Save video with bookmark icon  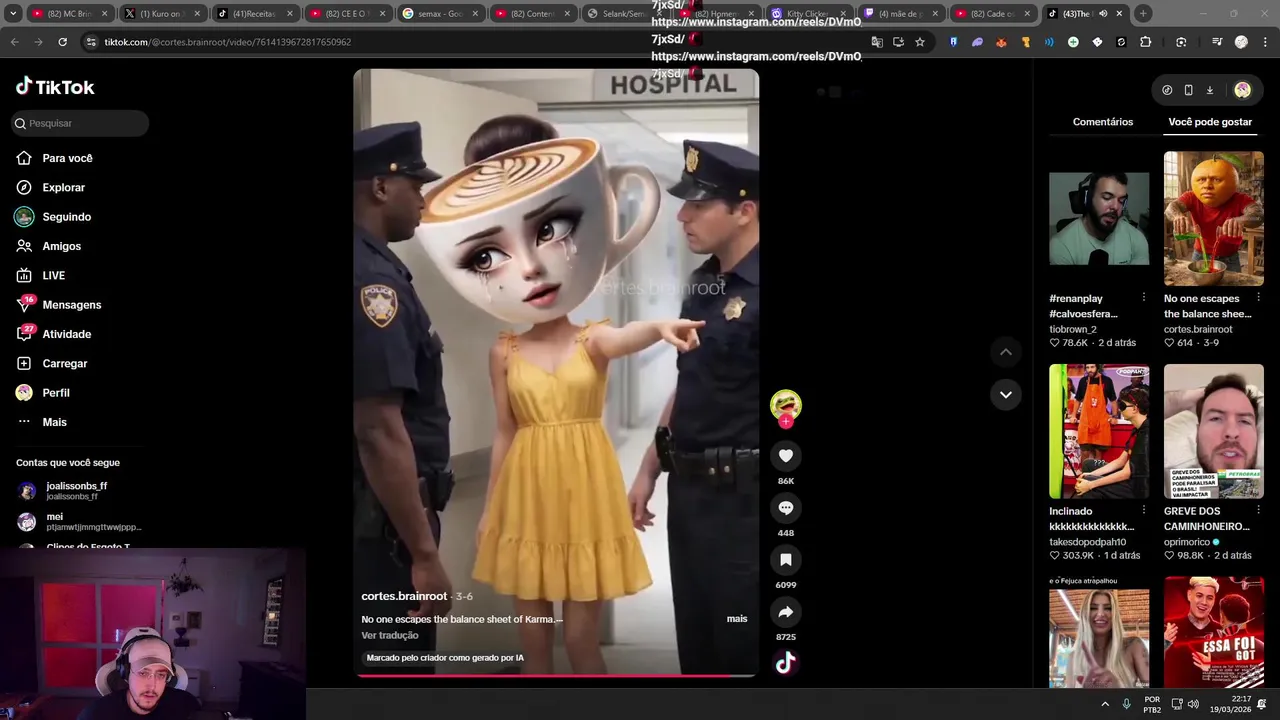(786, 560)
